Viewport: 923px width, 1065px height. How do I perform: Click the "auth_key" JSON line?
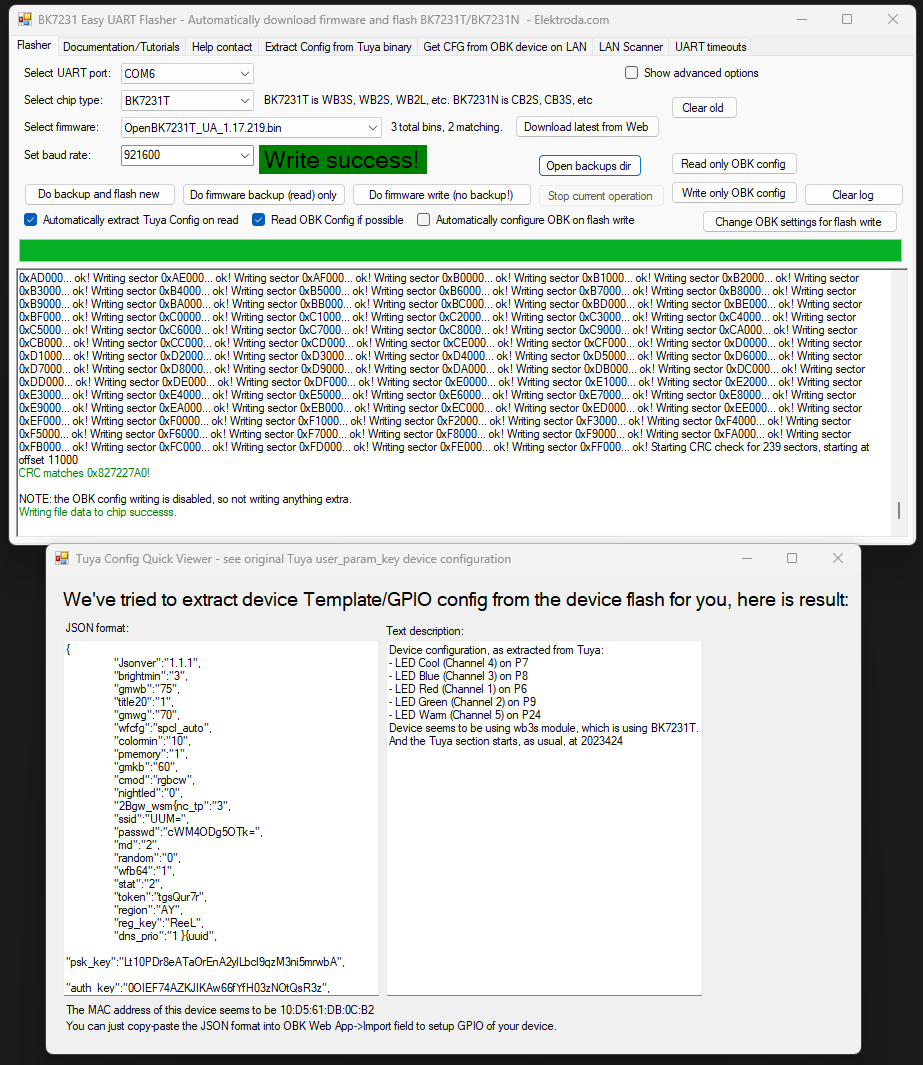point(198,988)
